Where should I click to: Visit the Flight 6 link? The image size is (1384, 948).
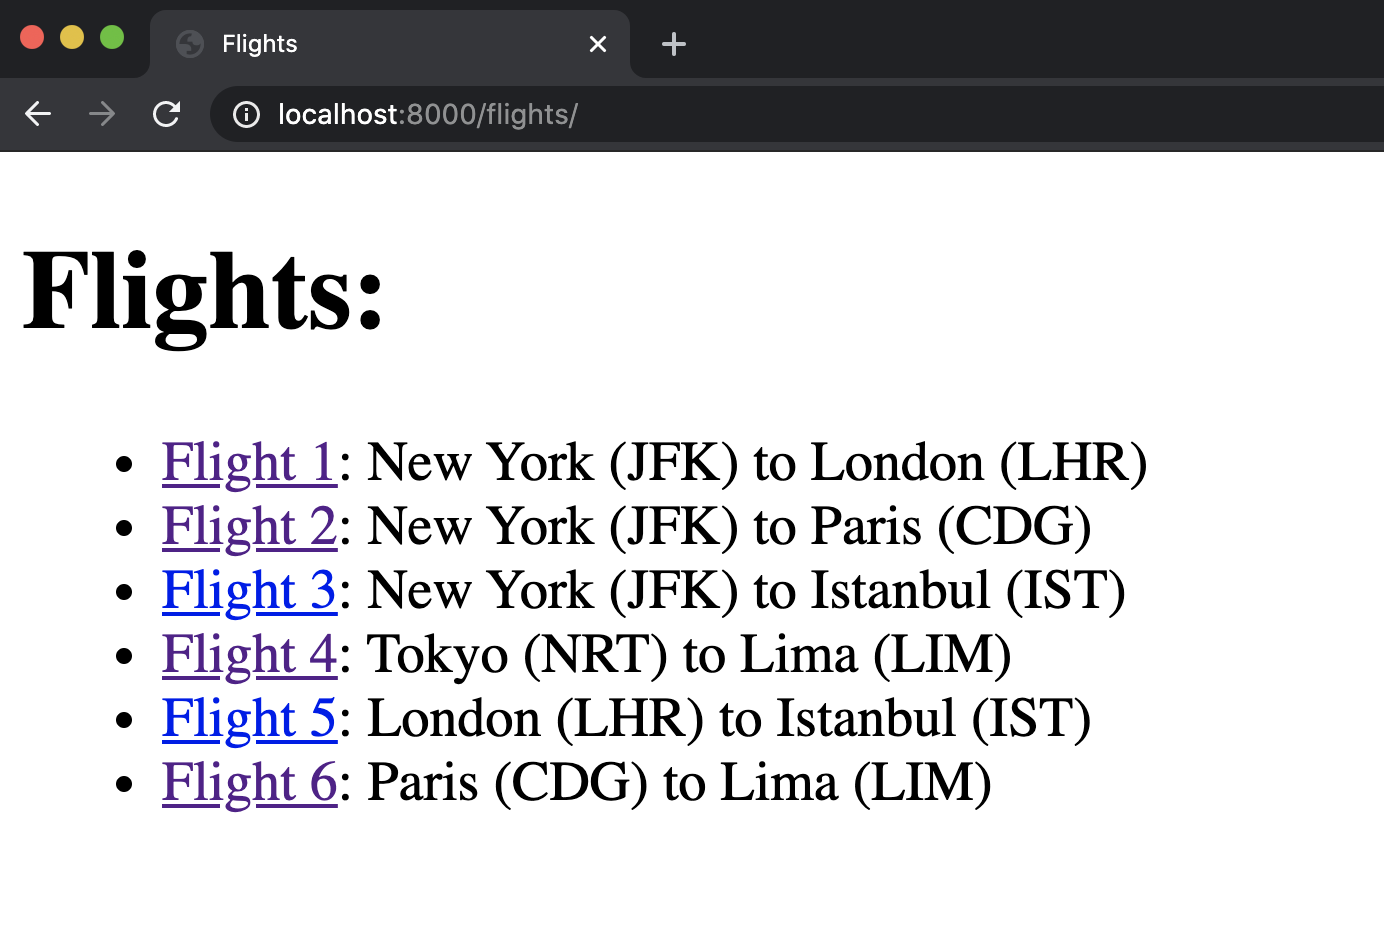coord(249,783)
